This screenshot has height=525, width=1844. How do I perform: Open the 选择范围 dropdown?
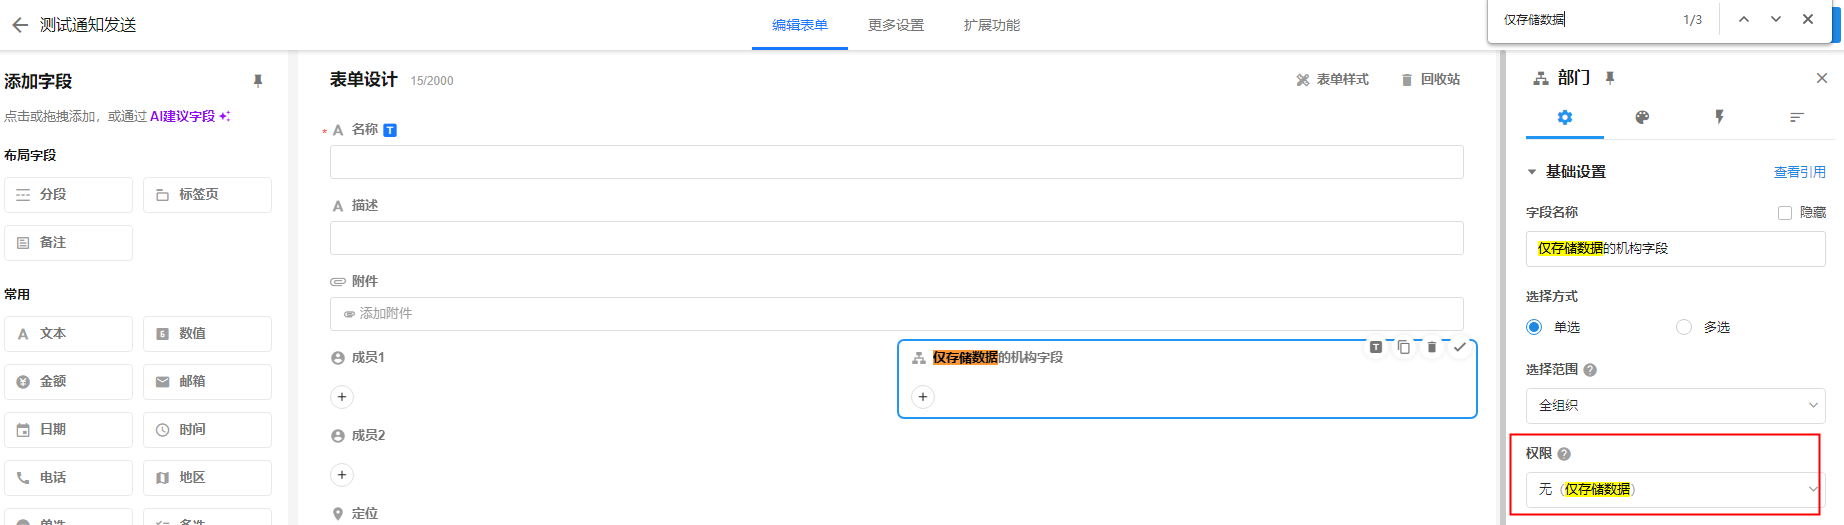click(x=1676, y=406)
